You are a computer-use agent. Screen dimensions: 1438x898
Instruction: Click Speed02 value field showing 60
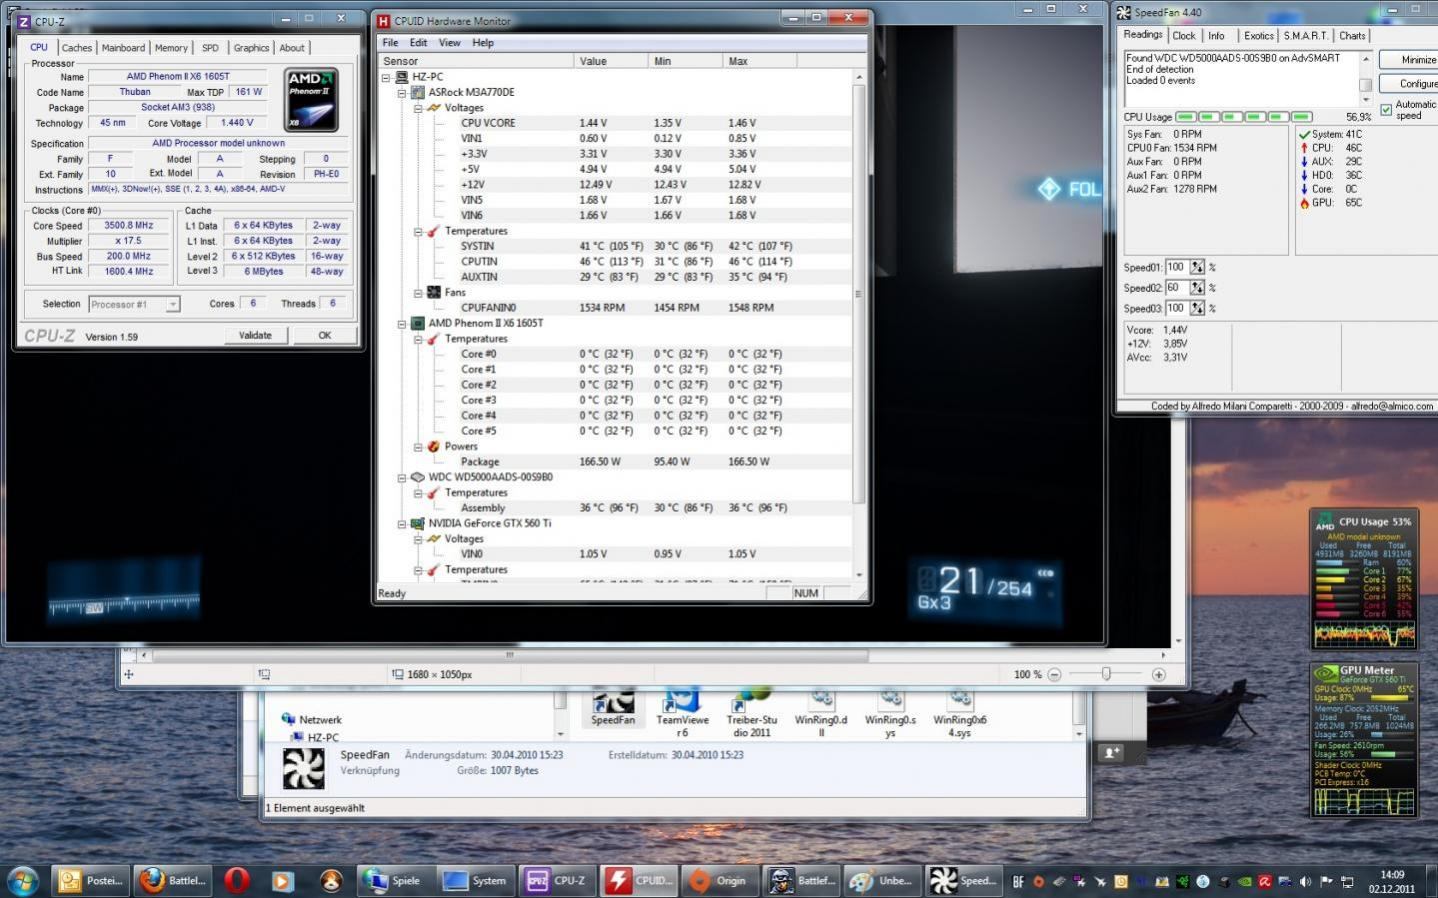coord(1176,288)
